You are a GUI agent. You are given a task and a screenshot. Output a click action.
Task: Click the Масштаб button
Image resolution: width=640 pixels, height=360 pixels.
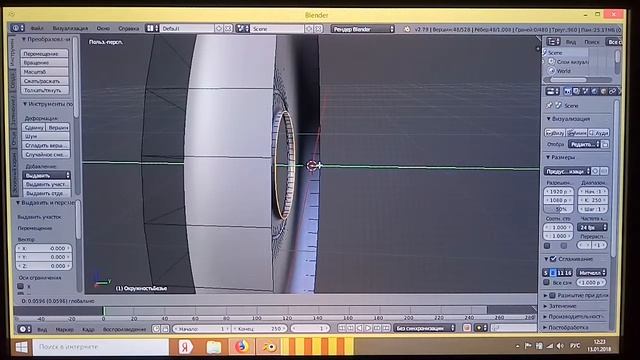pyautogui.click(x=45, y=72)
